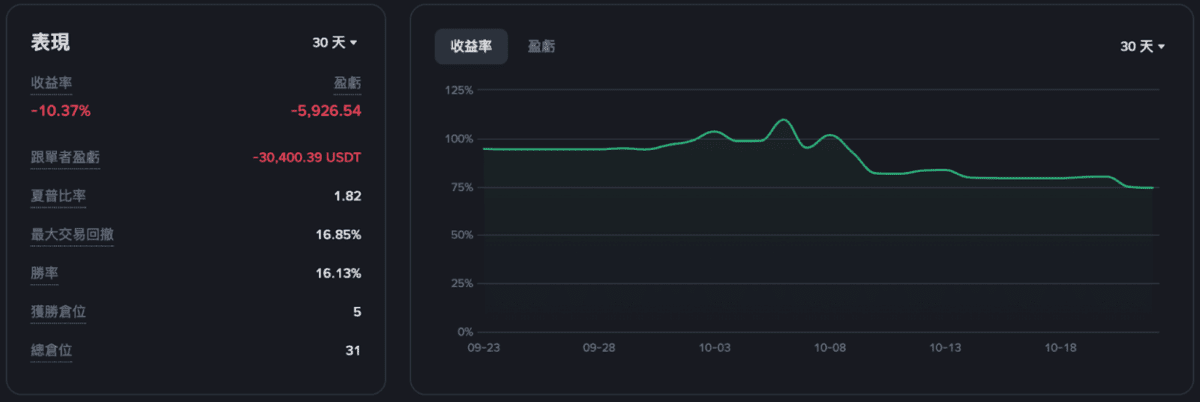Click the 獲勝倉位 label
Screen dimensions: 1200x402
point(58,312)
